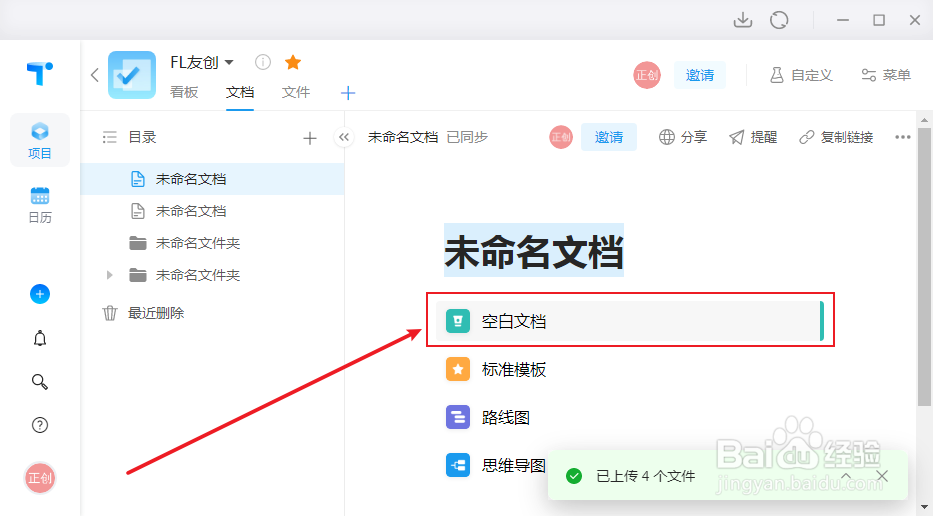
Task: Open the 菜单 menu
Action: point(886,75)
